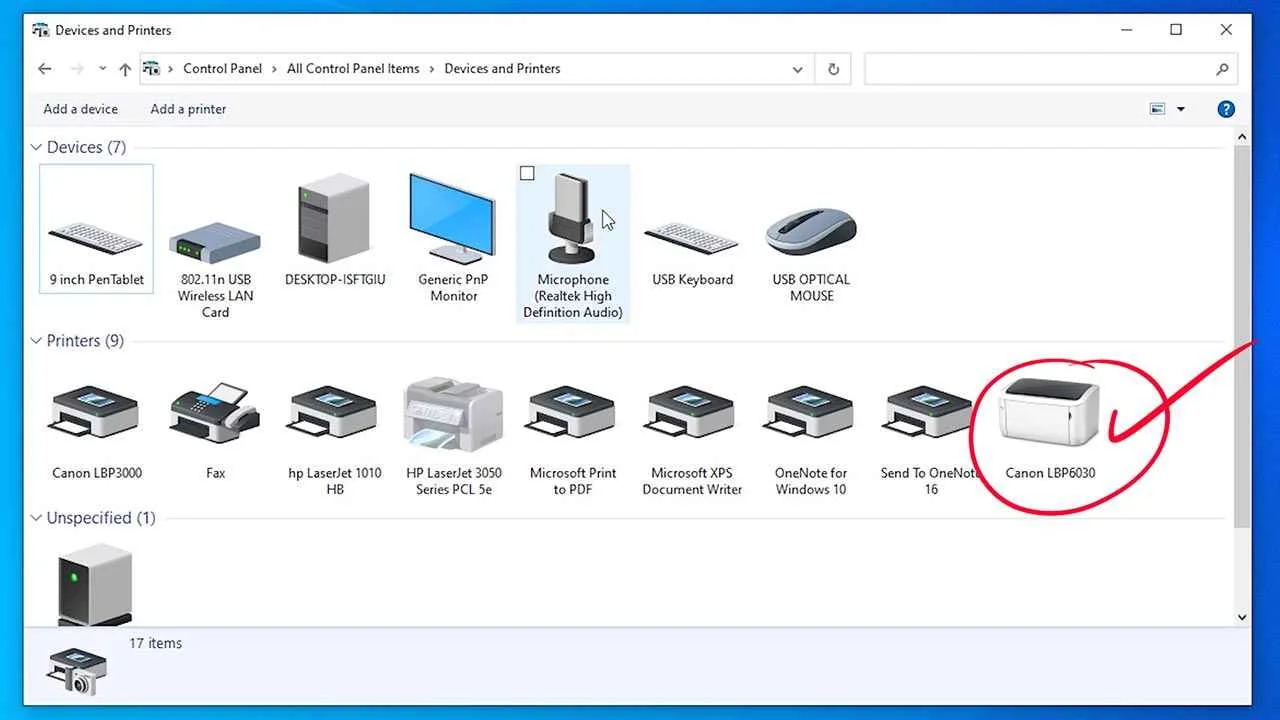Click Devices and Printers in the breadcrumb
The image size is (1280, 720).
click(502, 69)
